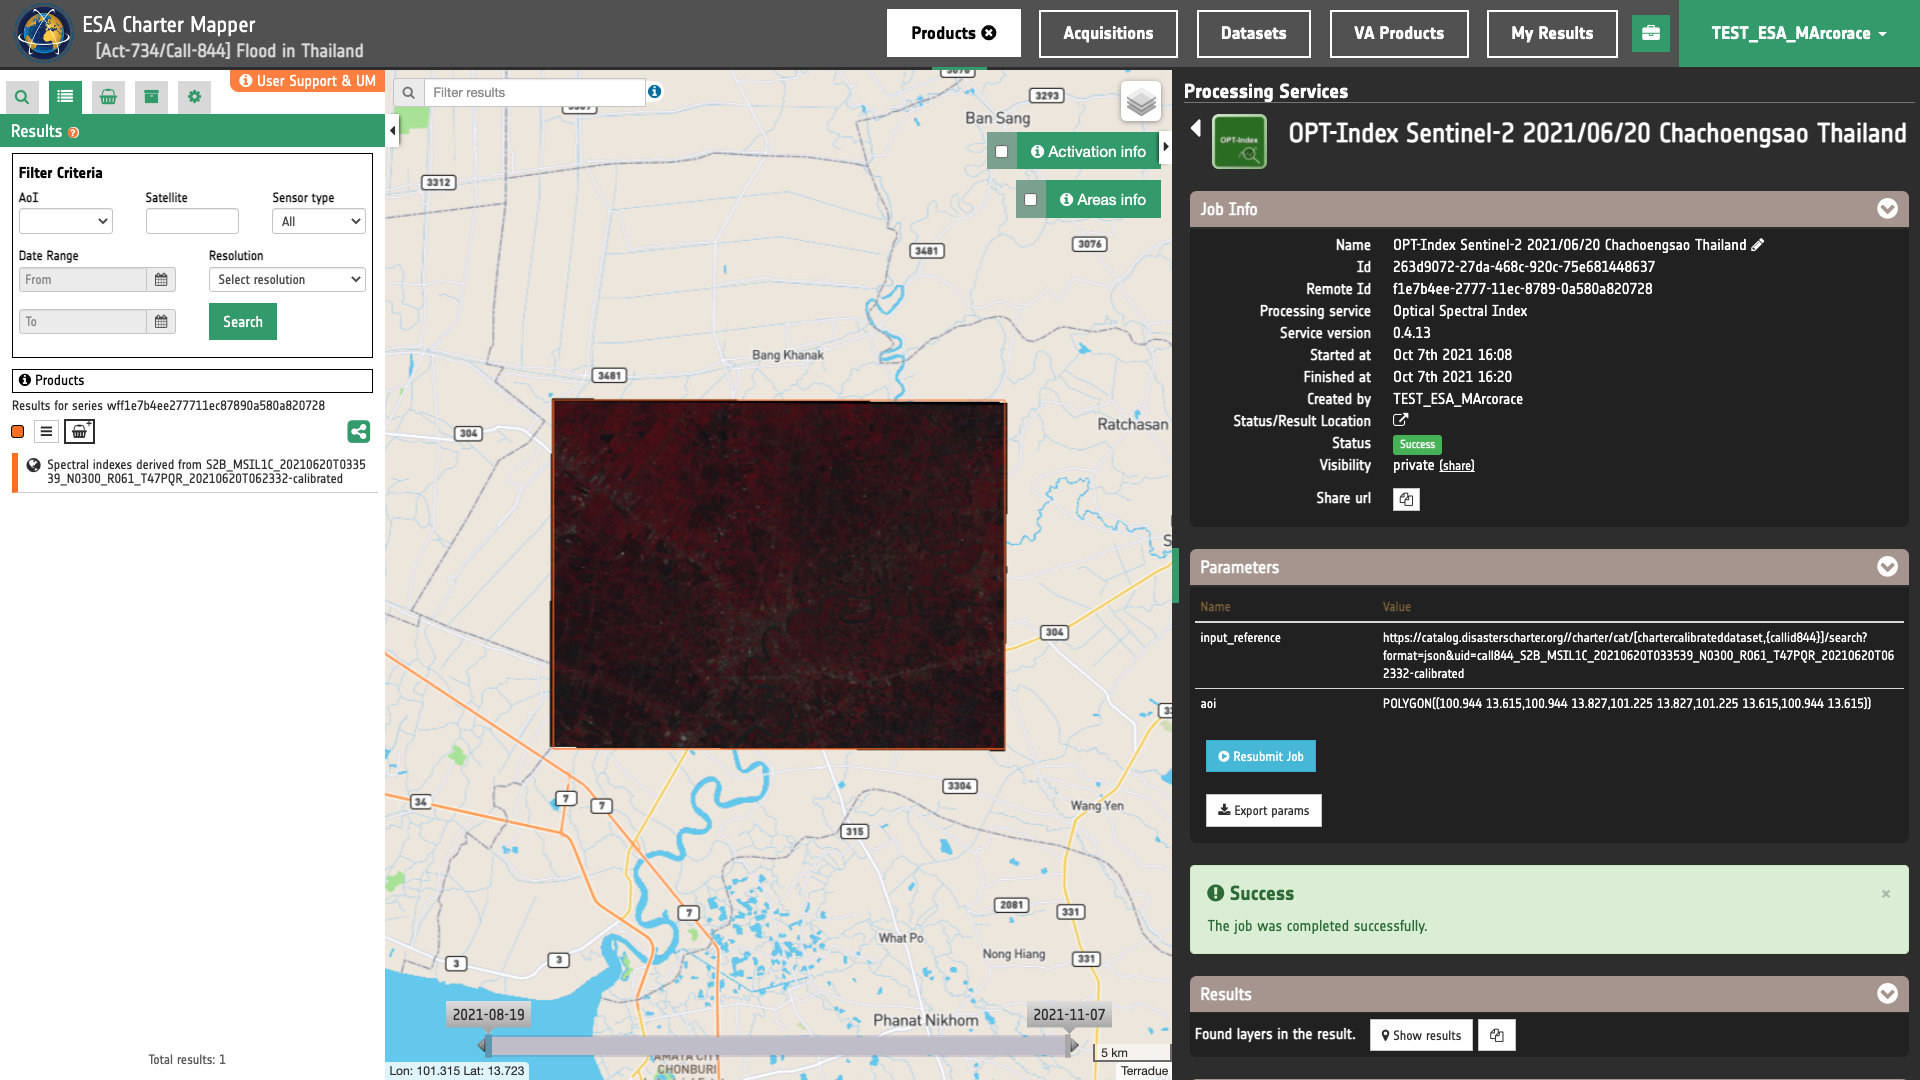Open the basket tab in the sidebar
The height and width of the screenshot is (1080, 1920).
point(108,97)
